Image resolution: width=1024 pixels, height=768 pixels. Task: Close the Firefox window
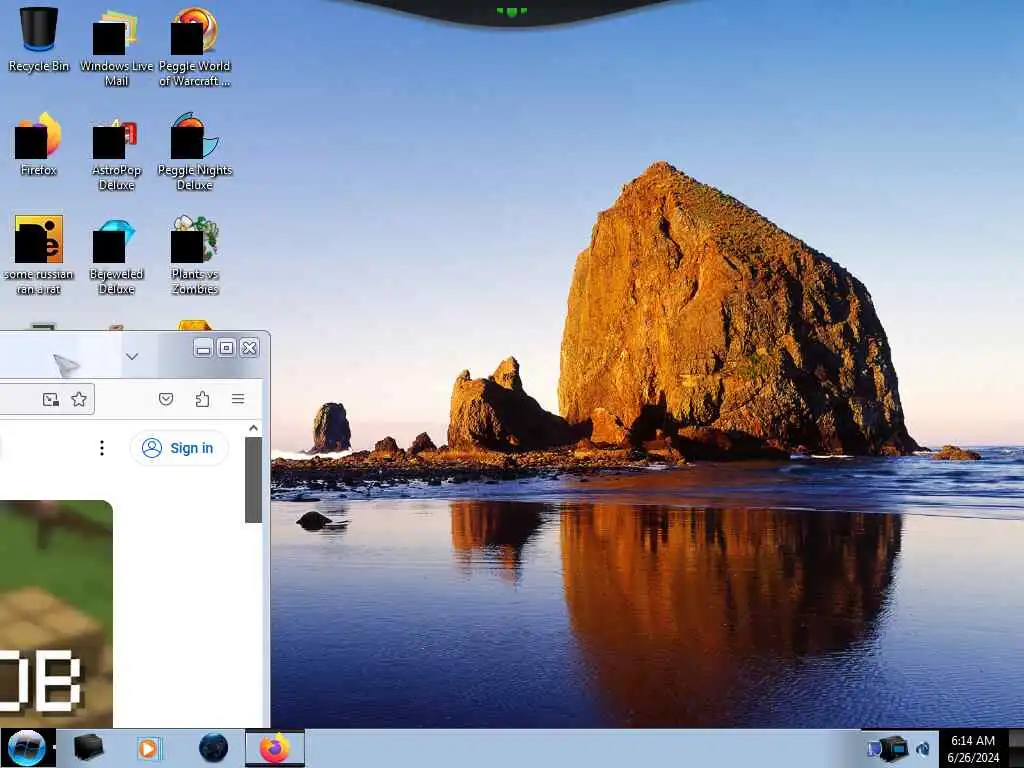click(249, 348)
